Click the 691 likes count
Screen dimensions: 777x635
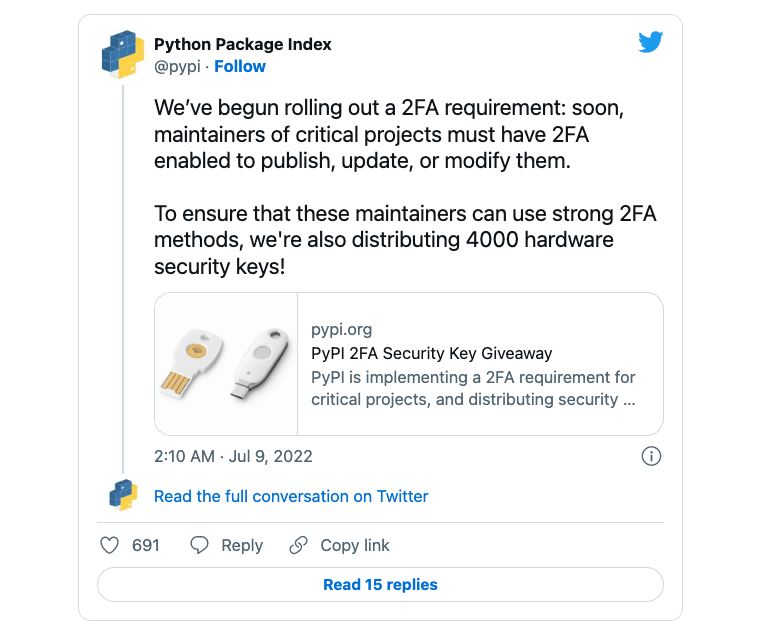[146, 545]
